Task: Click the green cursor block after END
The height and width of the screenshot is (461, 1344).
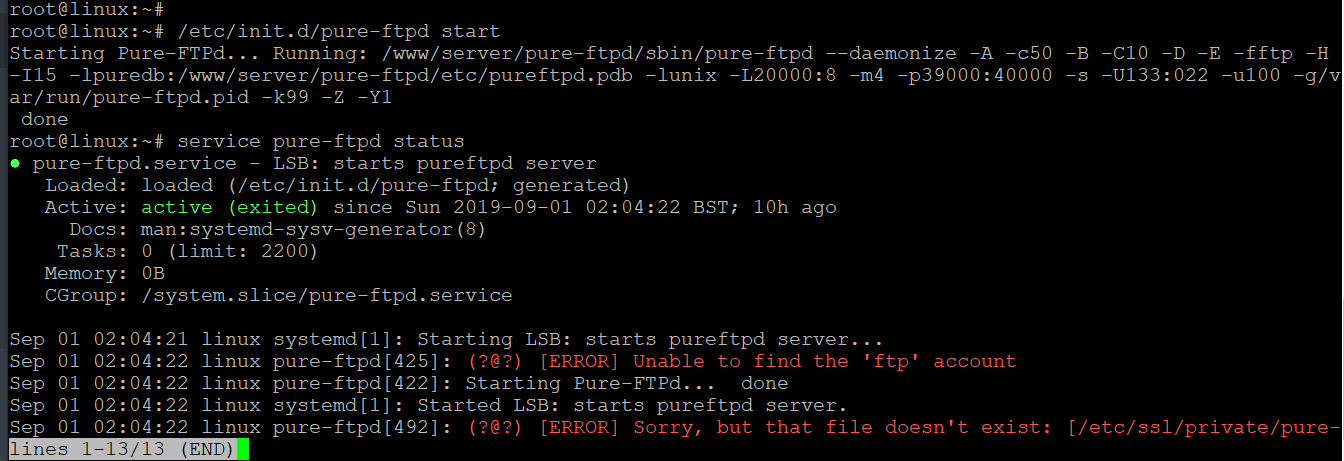Action: coord(243,451)
